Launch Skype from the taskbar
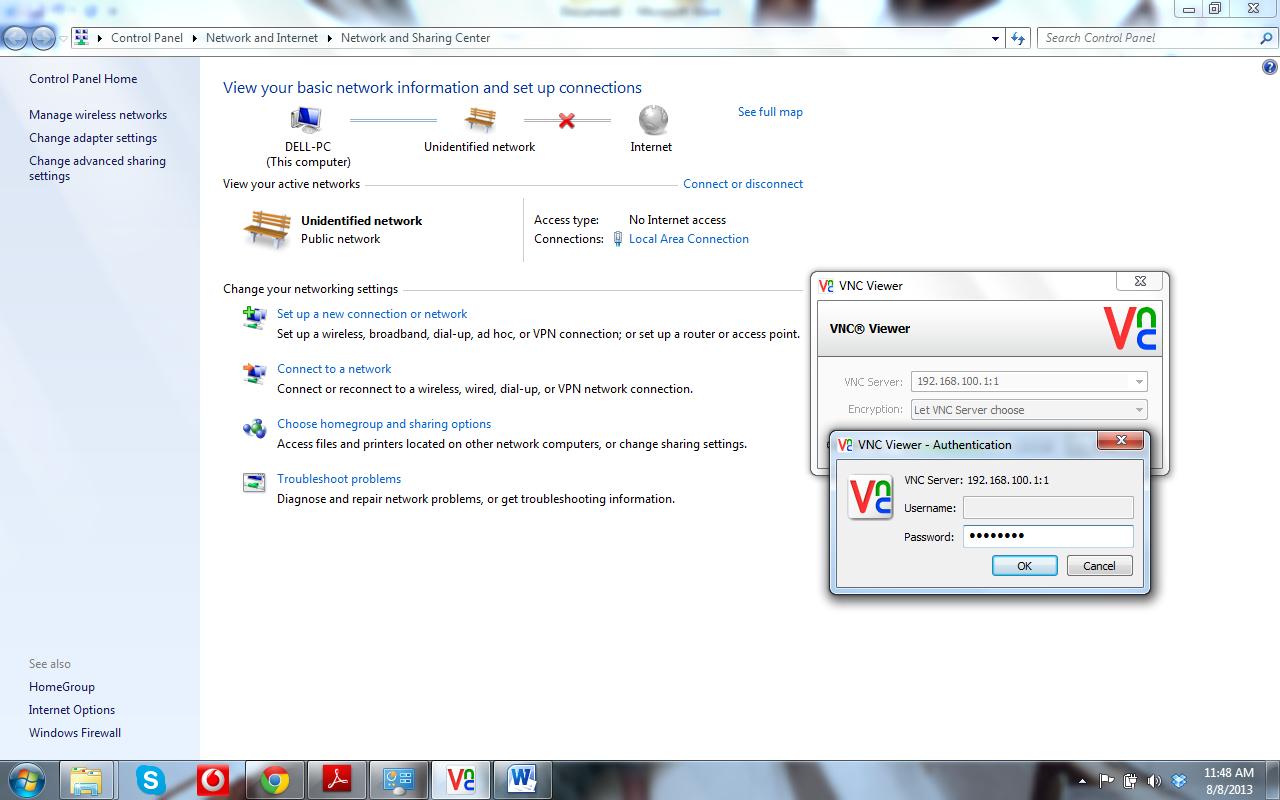 point(150,780)
